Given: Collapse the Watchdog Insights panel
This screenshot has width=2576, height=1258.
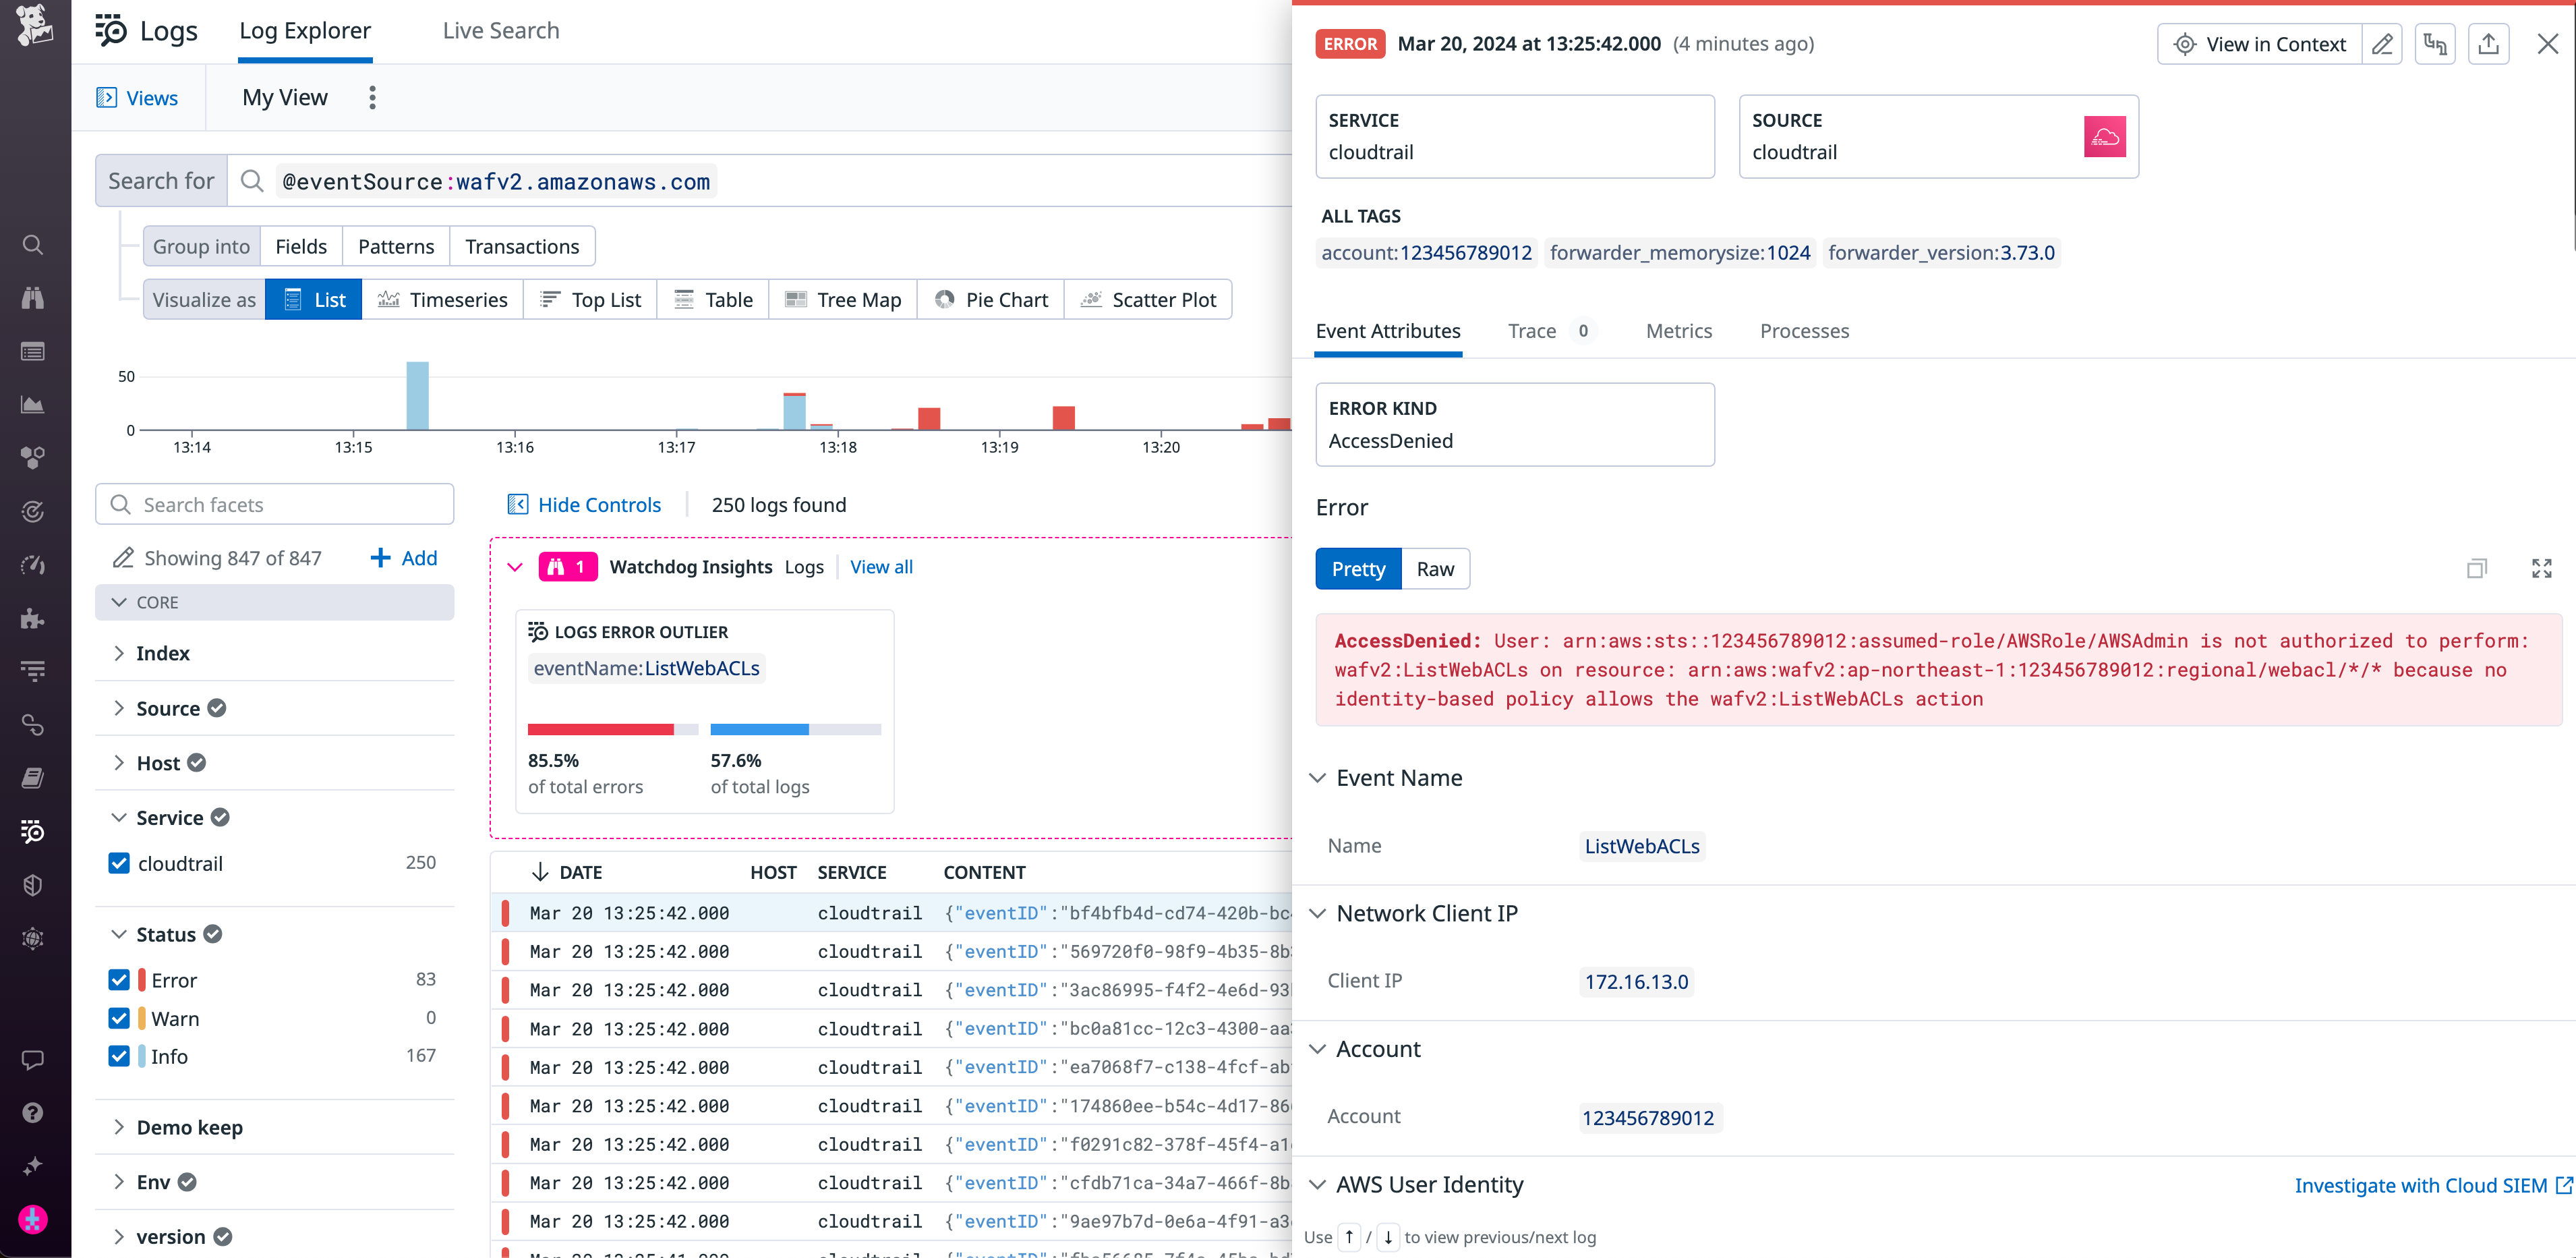Looking at the screenshot, I should point(515,566).
